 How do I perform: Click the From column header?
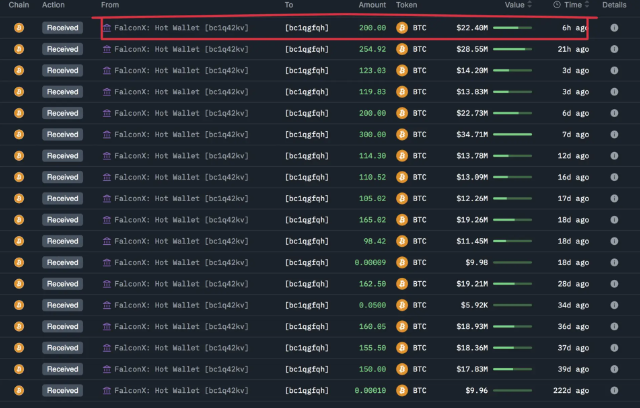point(110,6)
